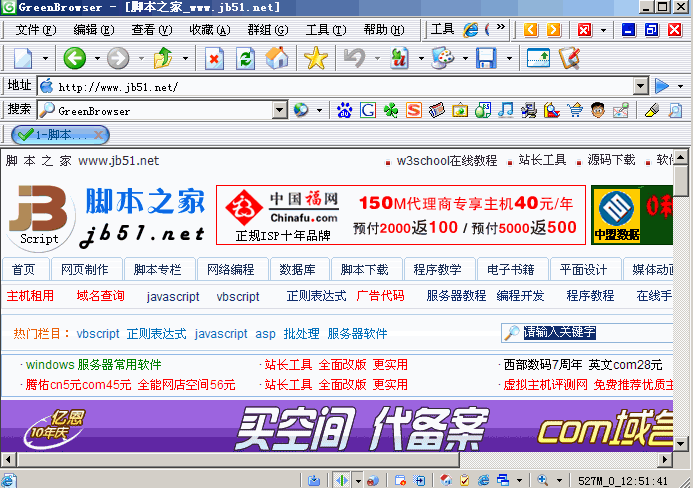Click the page capture icon with green arrow

click(x=538, y=58)
